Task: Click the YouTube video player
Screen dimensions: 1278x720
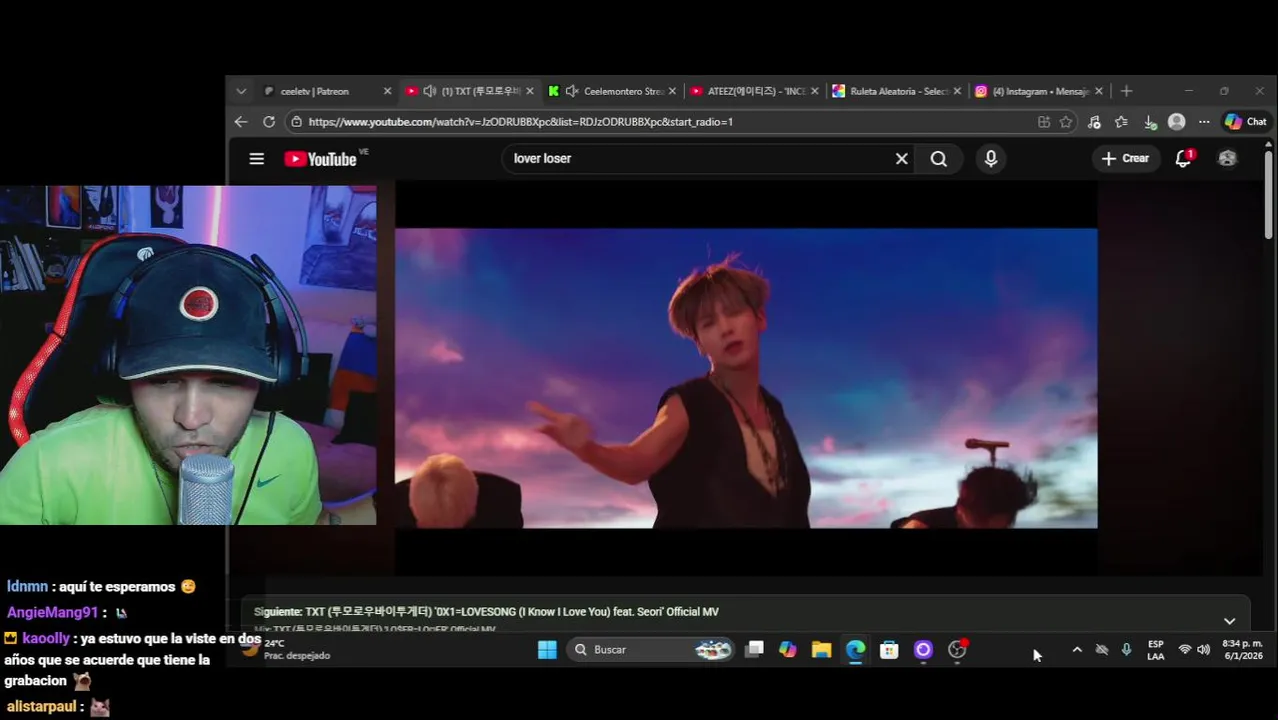Action: (x=746, y=378)
